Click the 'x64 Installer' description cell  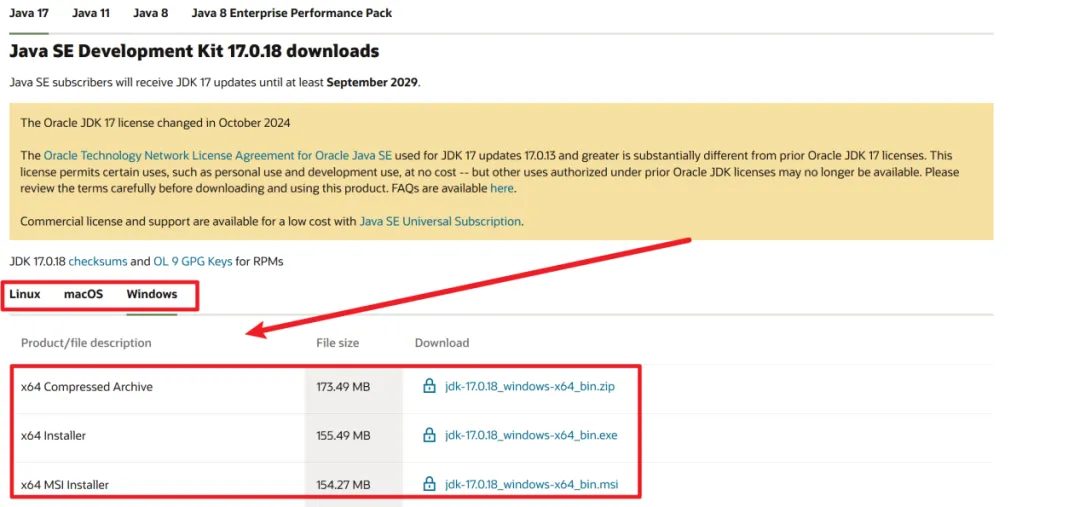click(53, 435)
